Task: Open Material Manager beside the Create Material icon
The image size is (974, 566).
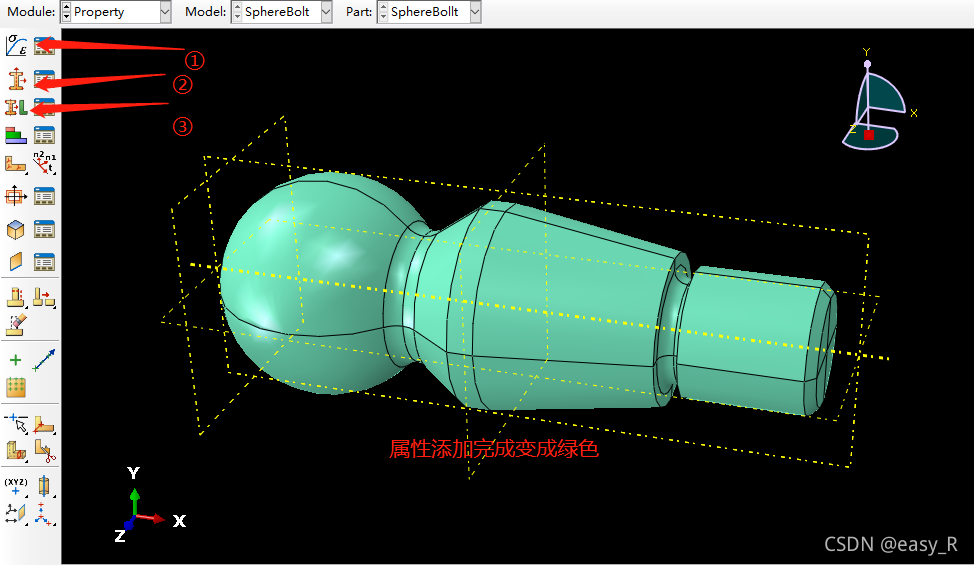Action: pos(44,45)
